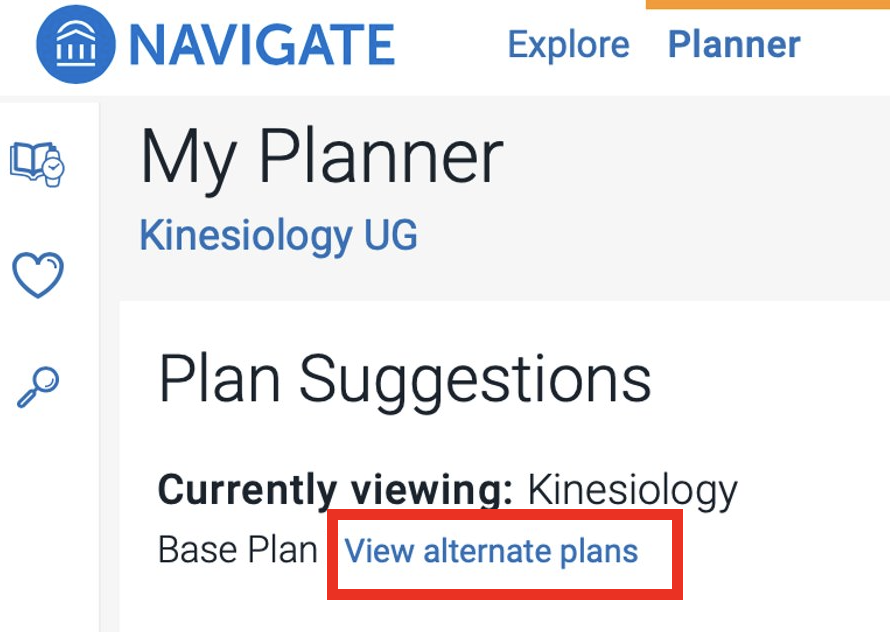Click the My Planner heading
This screenshot has height=632, width=890.
321,158
